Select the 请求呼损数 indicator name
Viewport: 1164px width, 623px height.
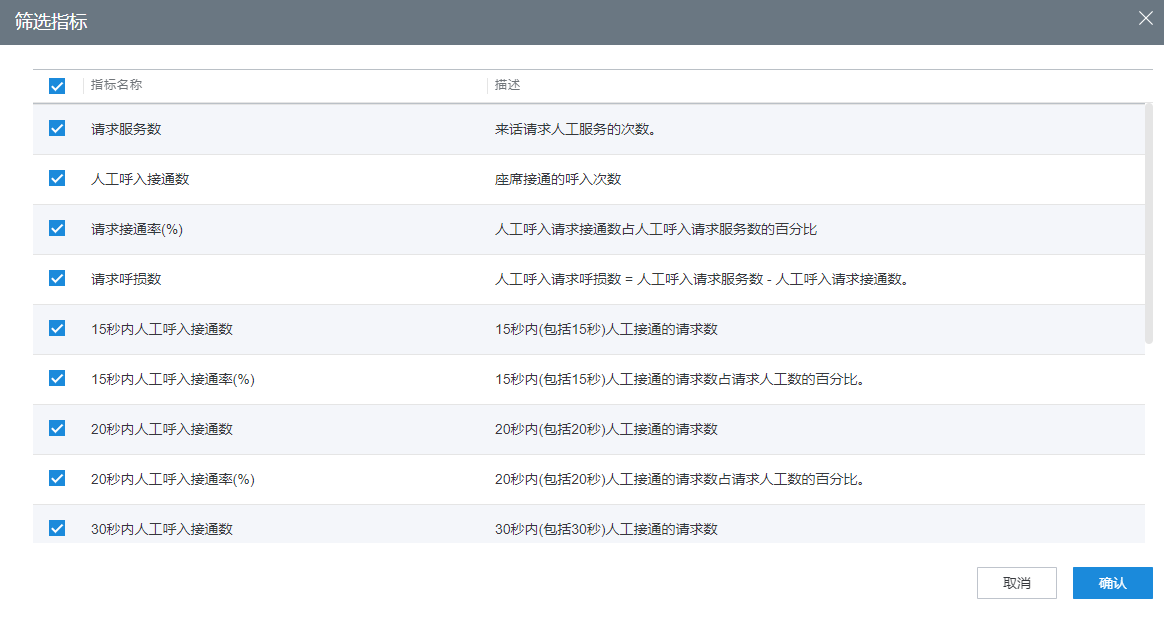point(126,279)
